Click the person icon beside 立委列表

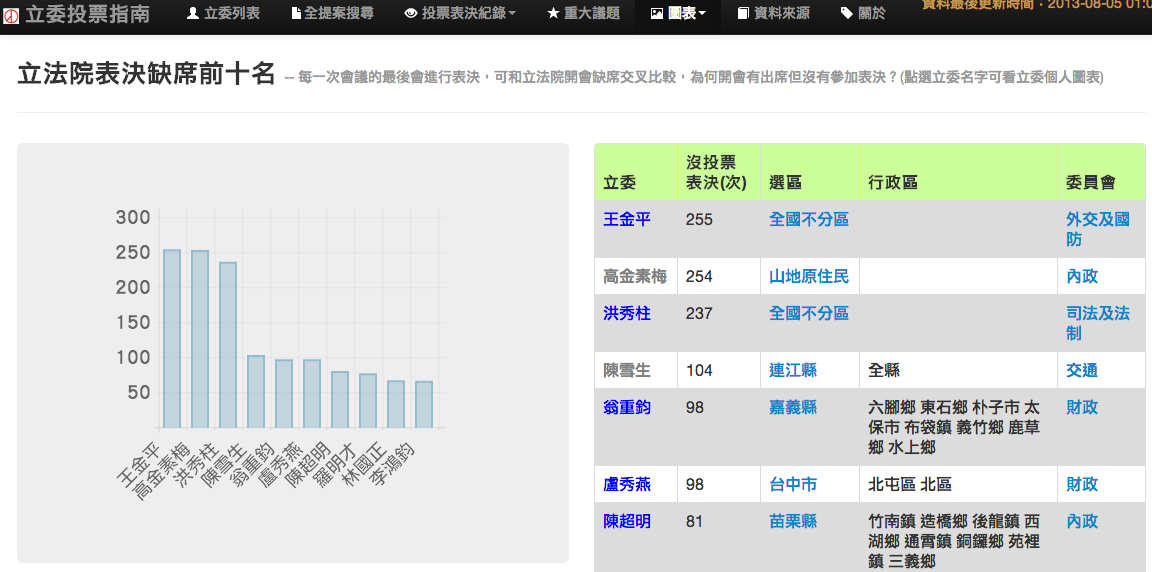click(193, 13)
